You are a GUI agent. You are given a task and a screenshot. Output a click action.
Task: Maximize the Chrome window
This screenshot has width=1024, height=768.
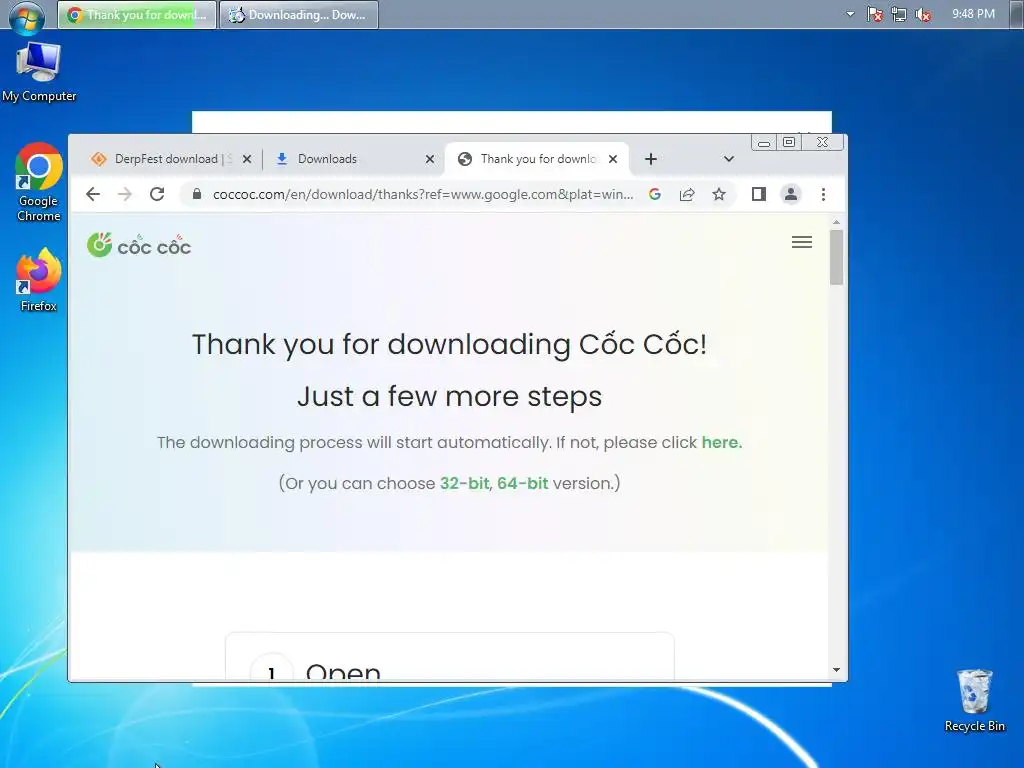[x=789, y=142]
